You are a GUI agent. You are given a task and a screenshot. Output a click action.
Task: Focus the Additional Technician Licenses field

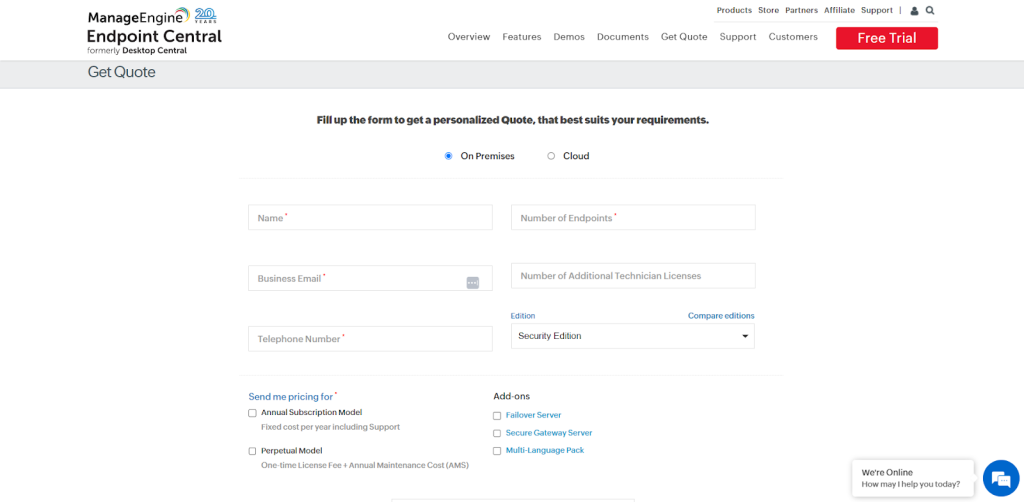click(x=633, y=275)
